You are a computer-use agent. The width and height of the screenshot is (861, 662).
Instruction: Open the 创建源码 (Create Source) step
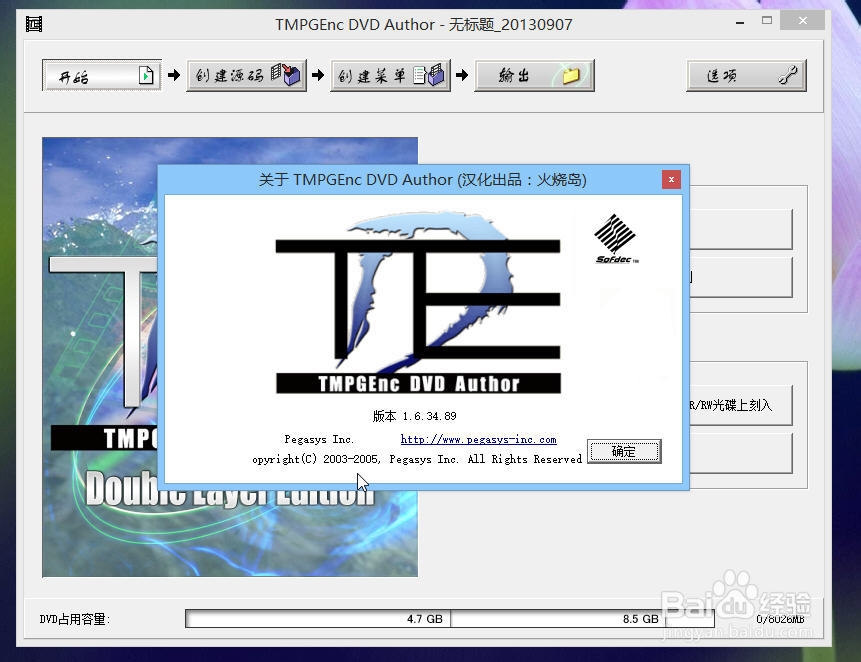pos(246,75)
